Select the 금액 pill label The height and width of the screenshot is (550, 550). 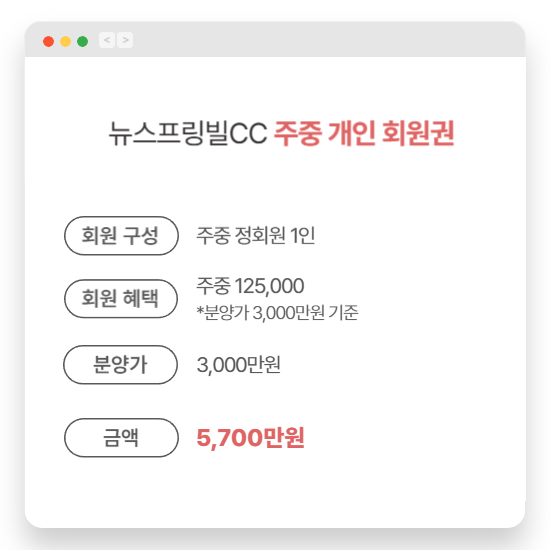121,438
